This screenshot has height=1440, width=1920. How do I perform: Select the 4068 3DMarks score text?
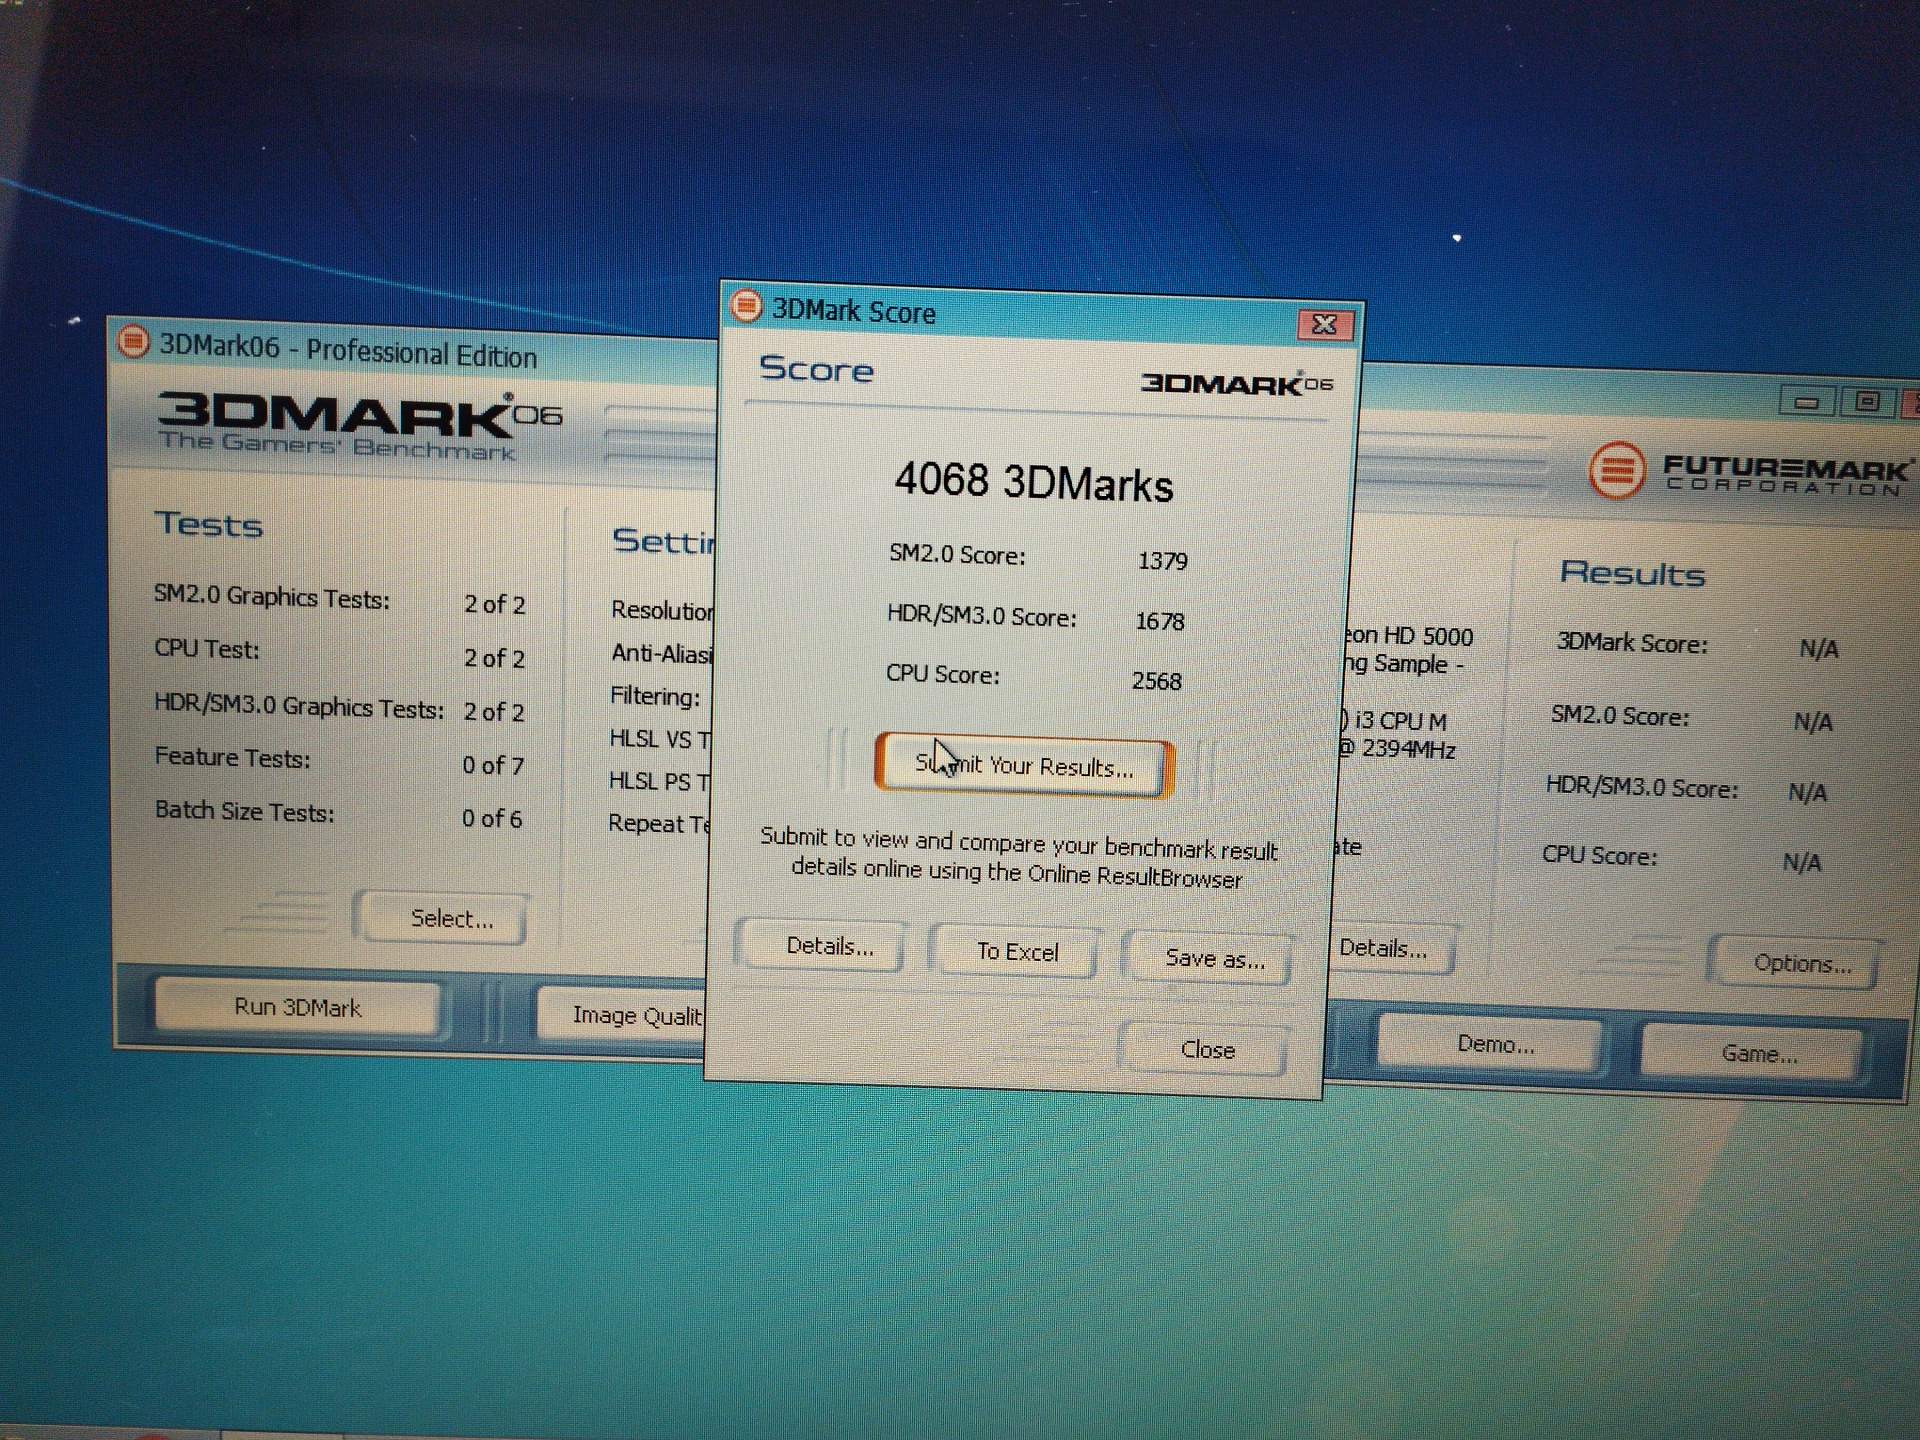1034,482
